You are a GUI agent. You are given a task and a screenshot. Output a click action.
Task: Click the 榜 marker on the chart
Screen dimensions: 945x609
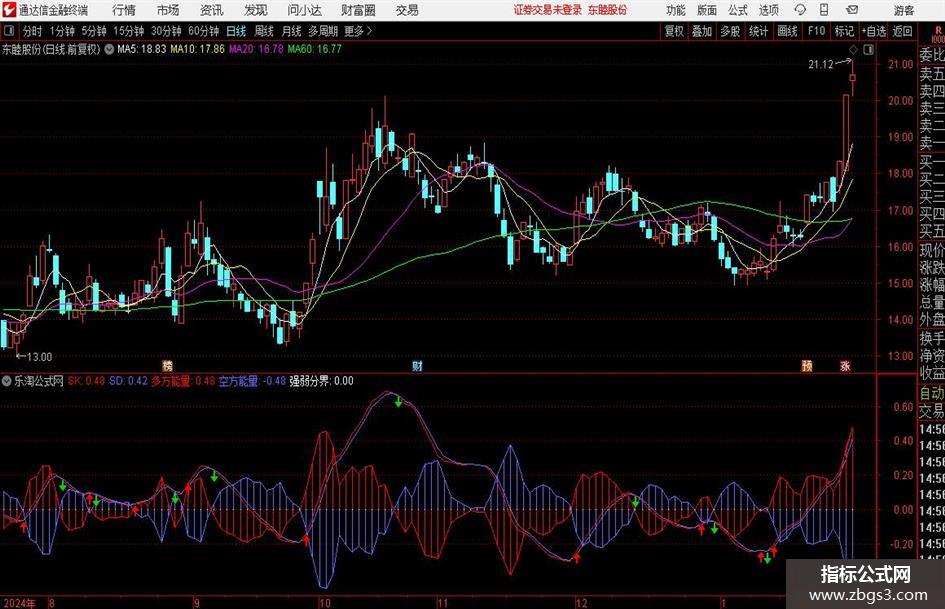(168, 365)
